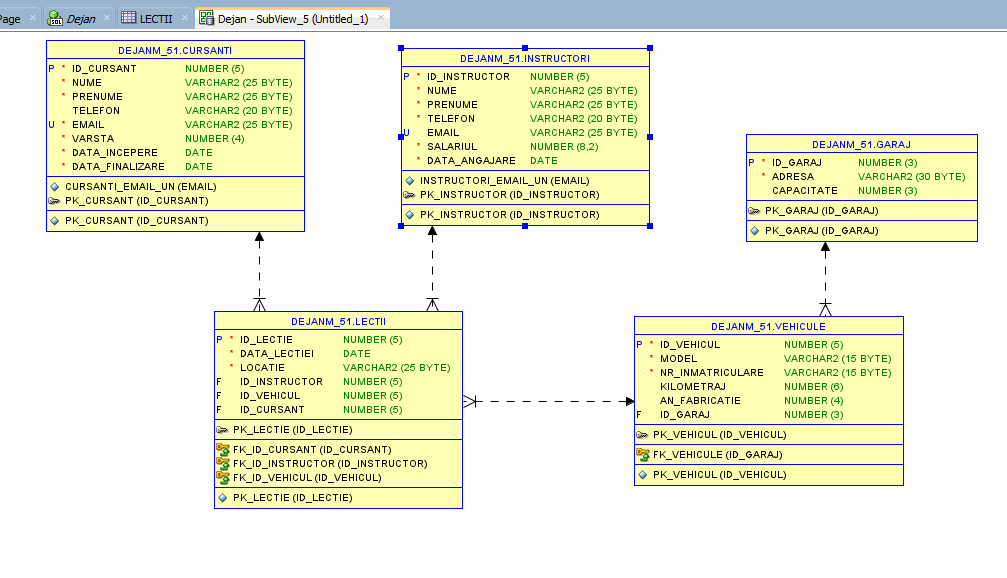Click the diamond icon beside INSTRUCTORI_EMAIL_UN
The width and height of the screenshot is (1007, 578).
pyautogui.click(x=410, y=180)
